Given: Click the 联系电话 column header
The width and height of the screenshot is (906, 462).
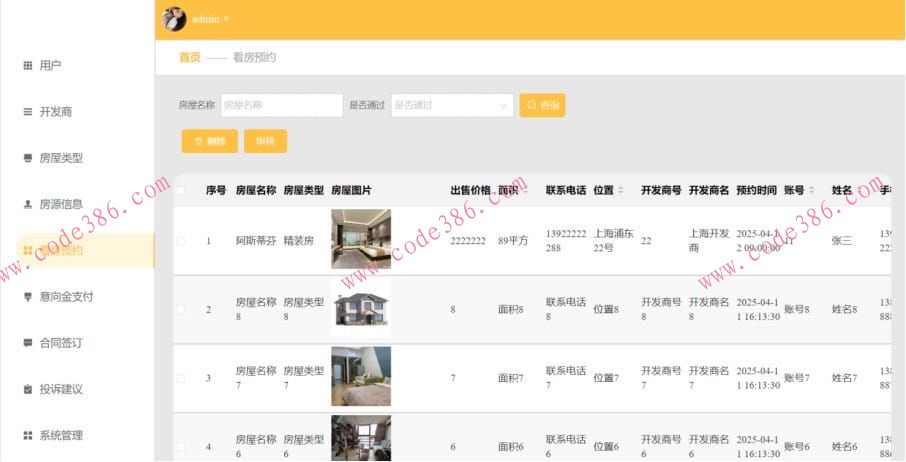Looking at the screenshot, I should click(x=566, y=190).
